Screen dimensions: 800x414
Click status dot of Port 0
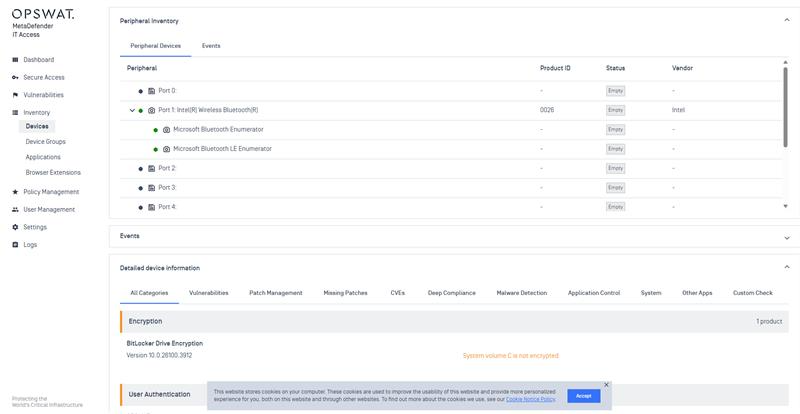(x=141, y=91)
